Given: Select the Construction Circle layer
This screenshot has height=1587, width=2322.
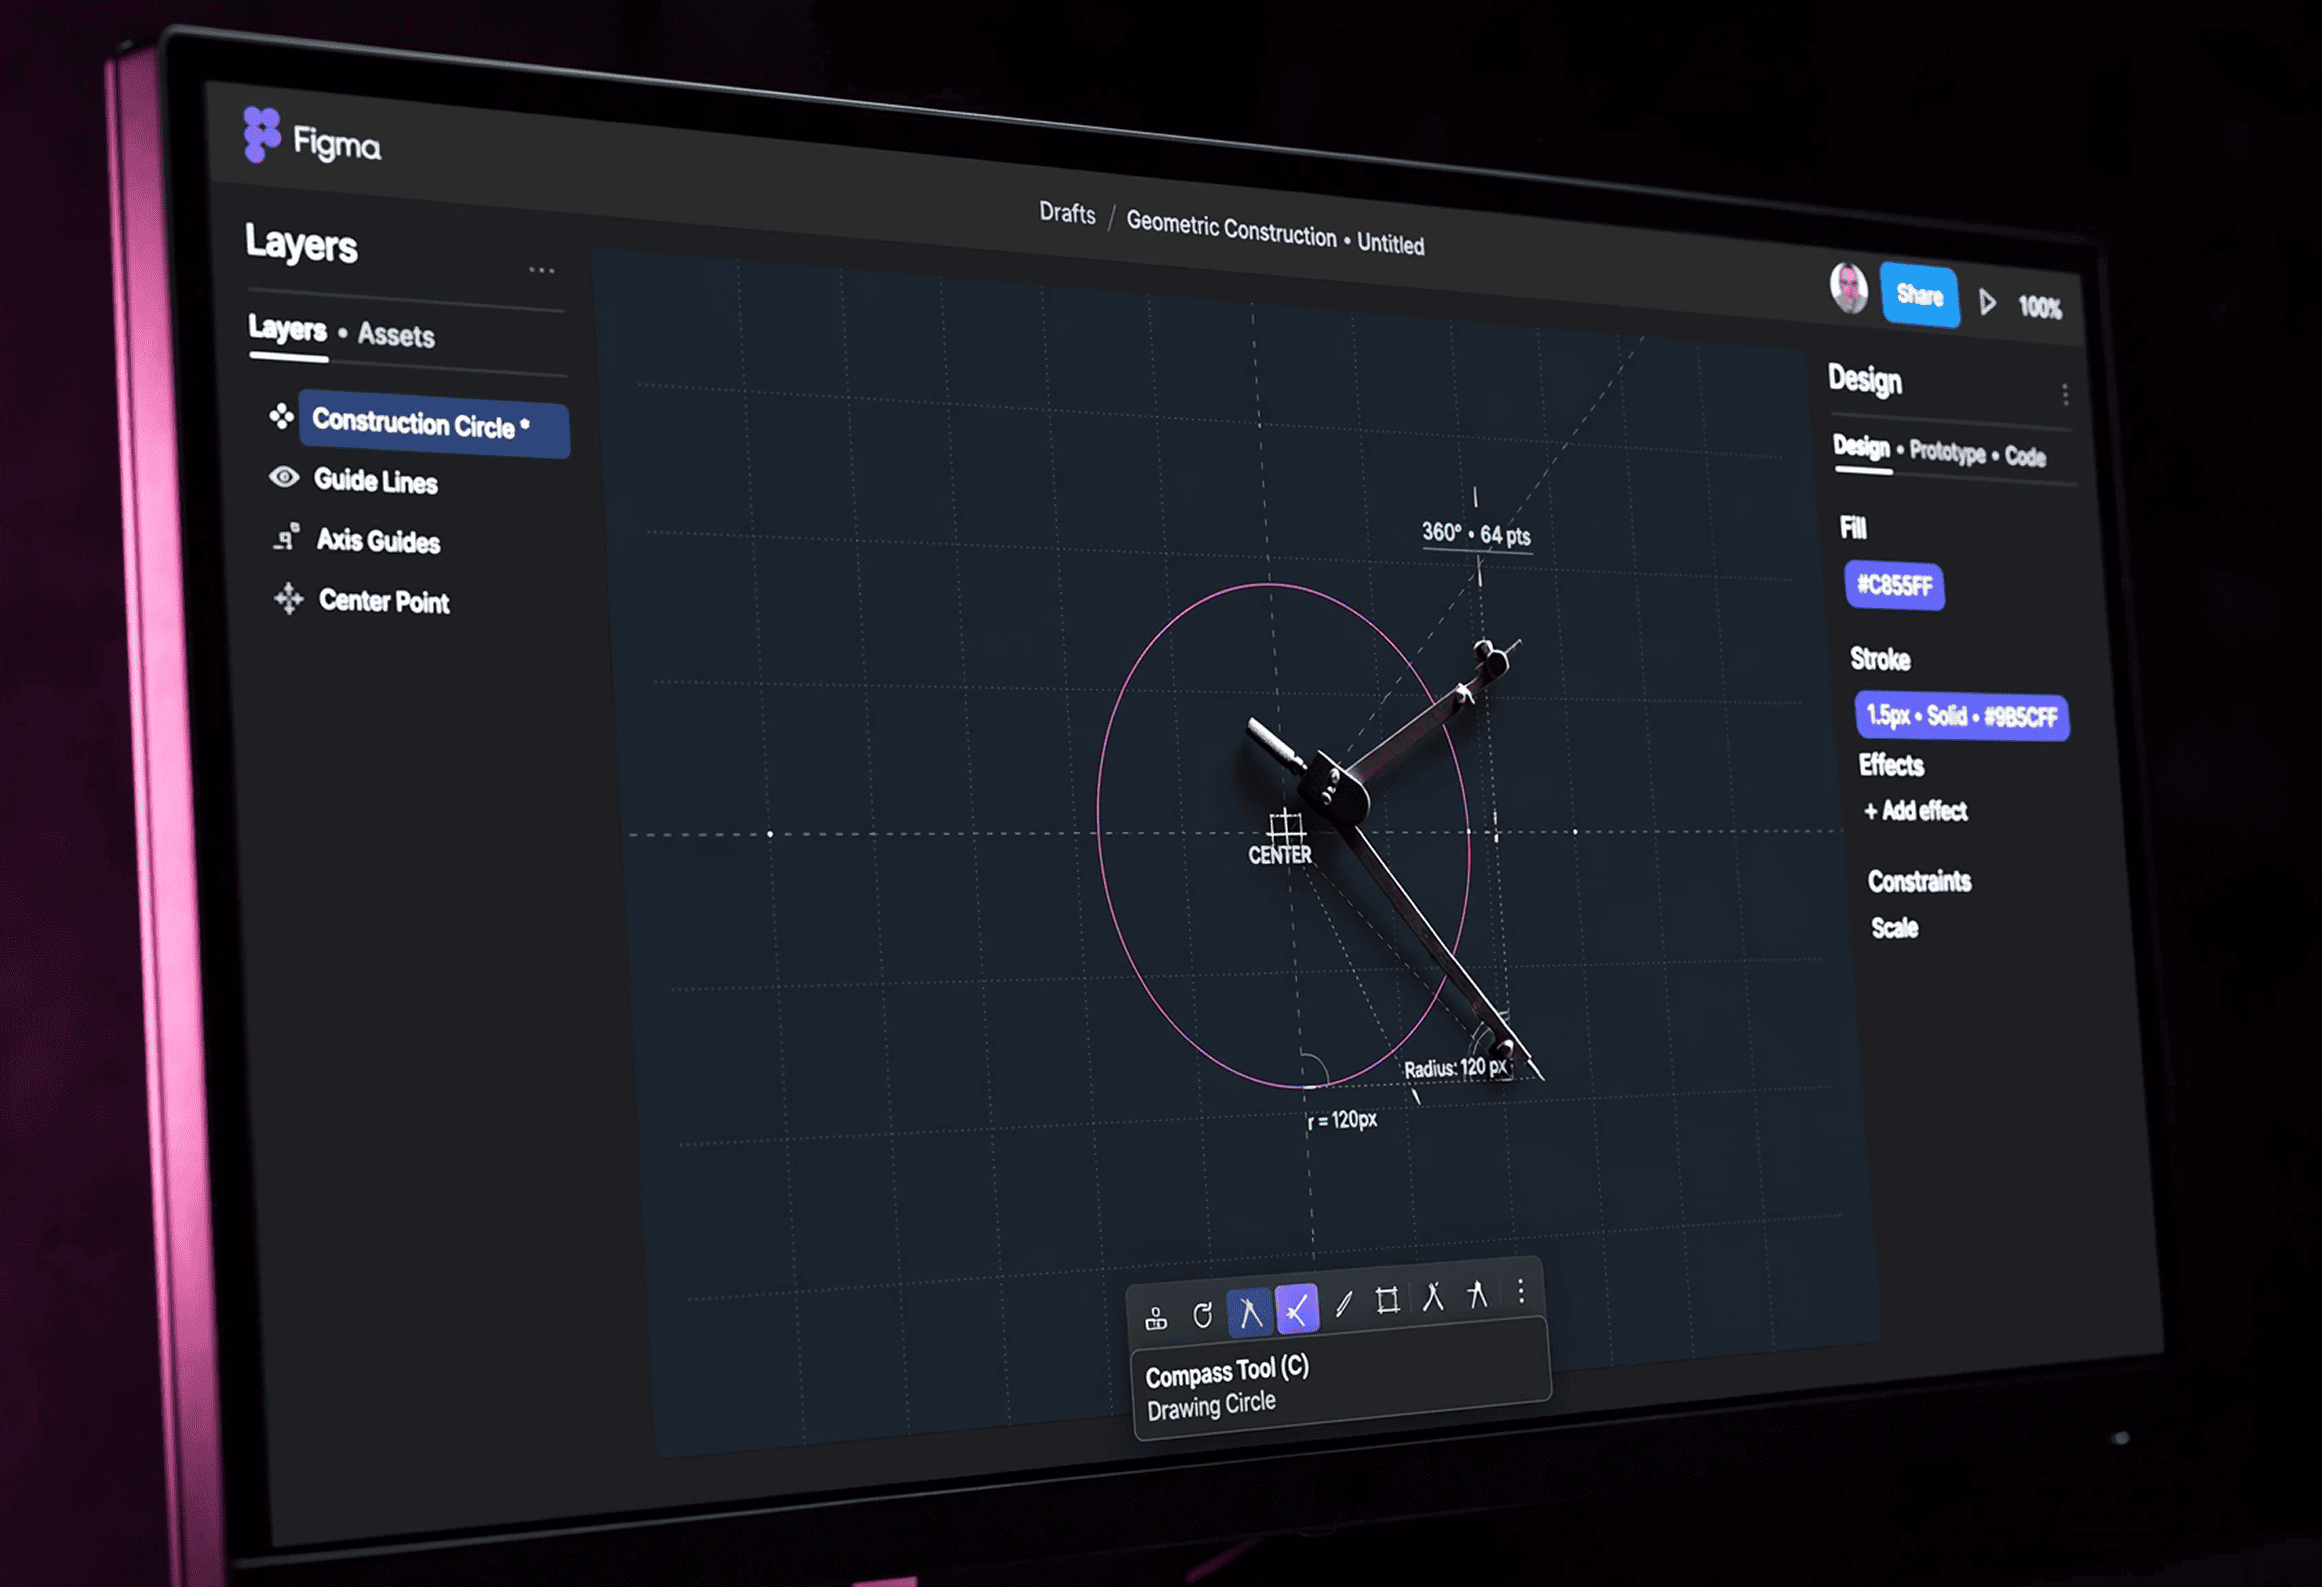Looking at the screenshot, I should [434, 424].
